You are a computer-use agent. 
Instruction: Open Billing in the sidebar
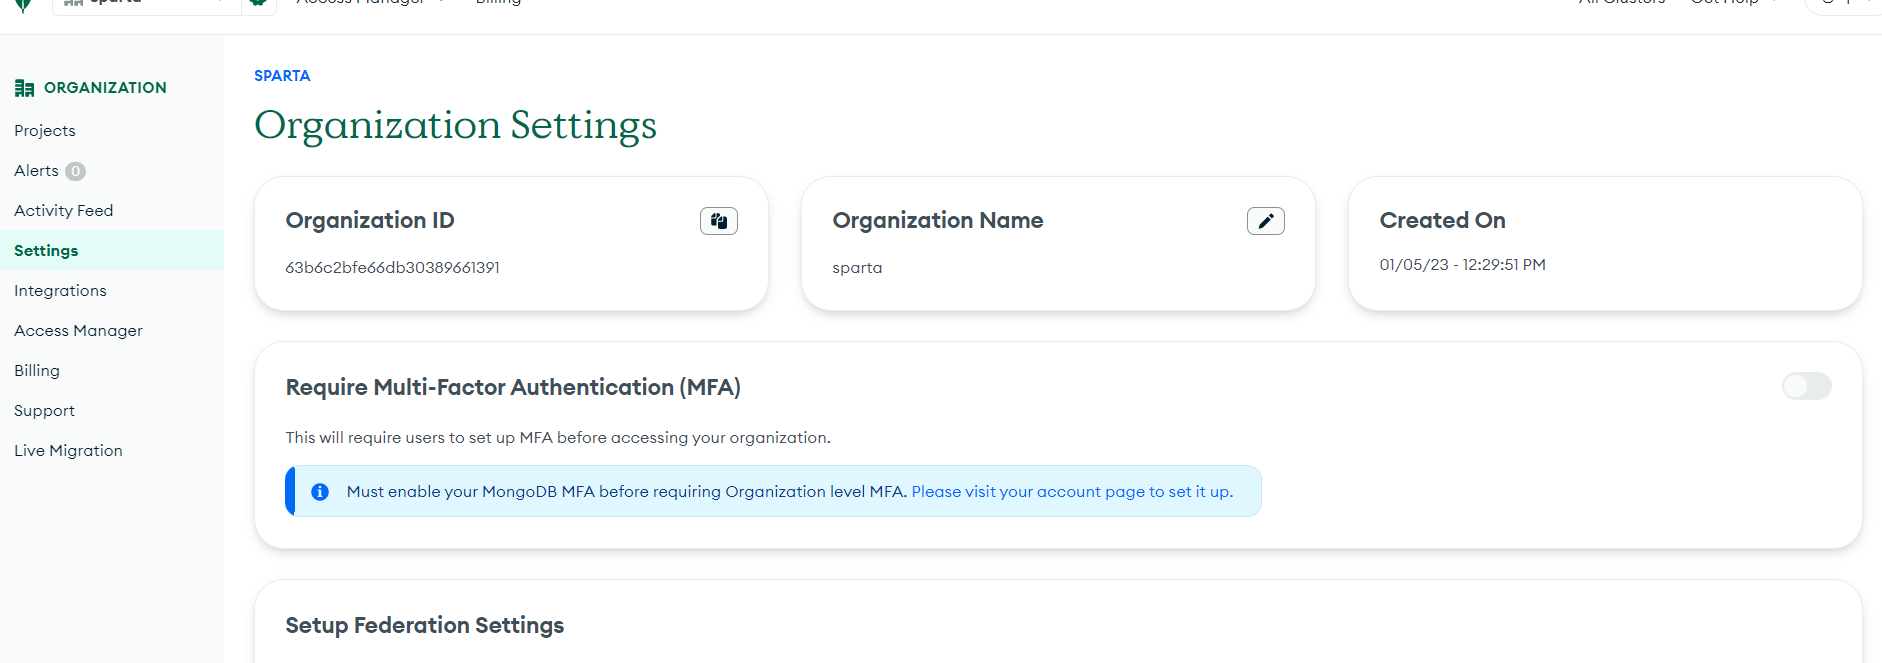click(37, 371)
